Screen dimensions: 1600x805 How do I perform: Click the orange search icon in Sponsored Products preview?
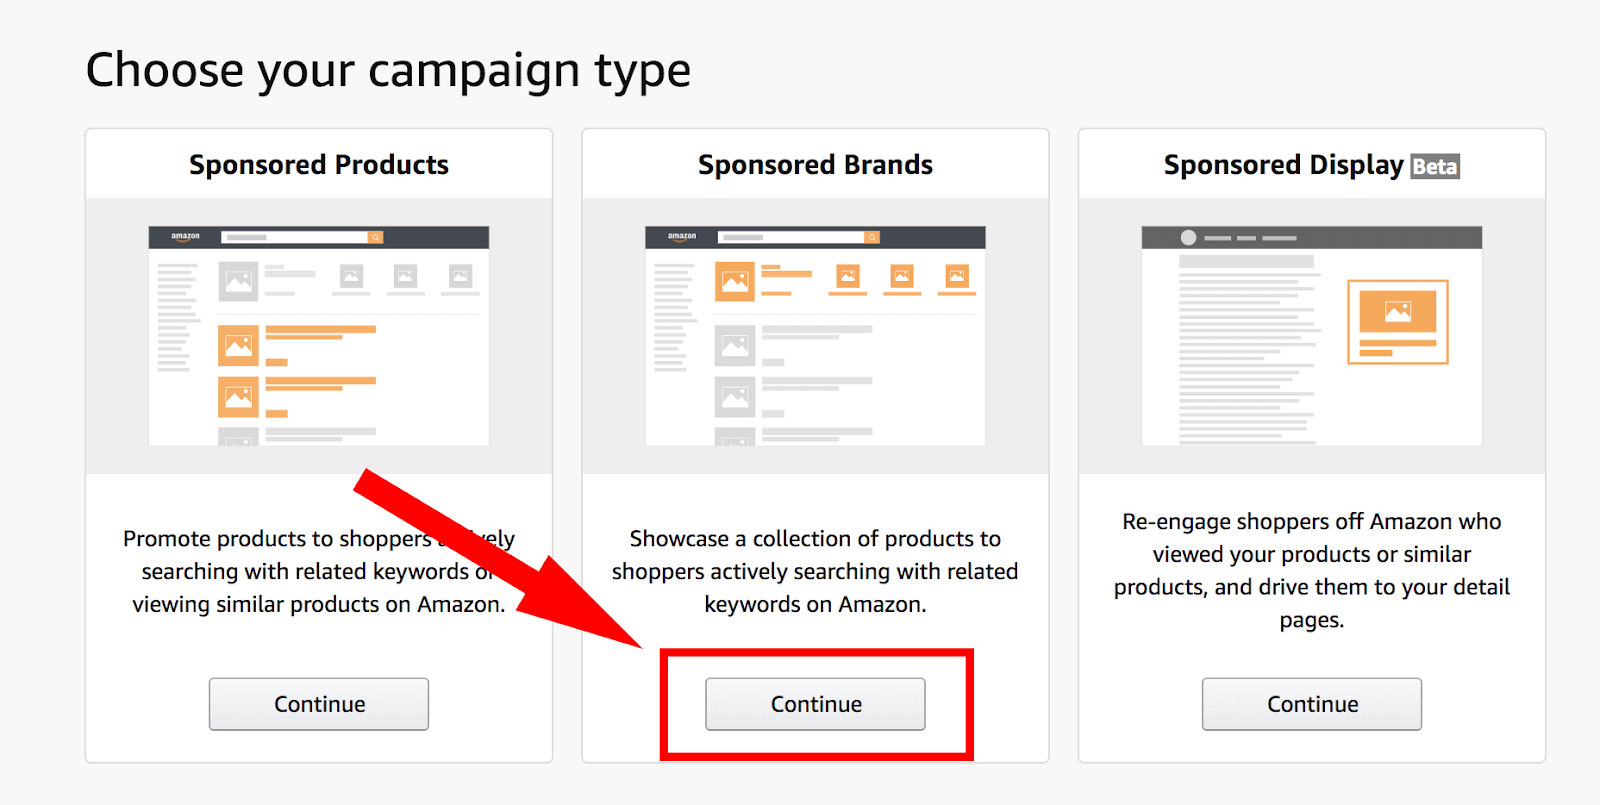pyautogui.click(x=376, y=237)
